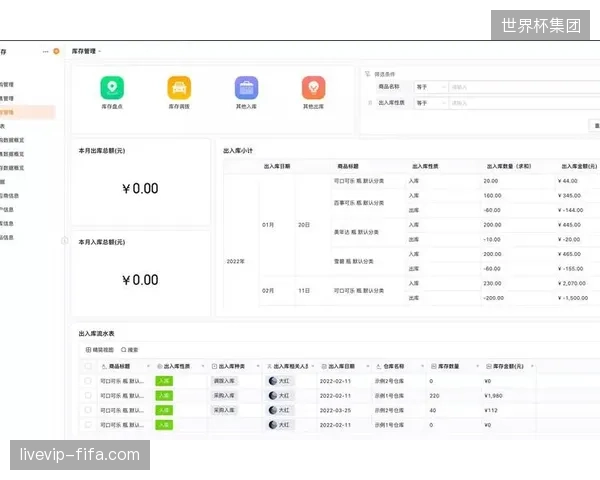Tick the checkbox for the 2022-03-25 row
The width and height of the screenshot is (600, 480).
coord(88,410)
